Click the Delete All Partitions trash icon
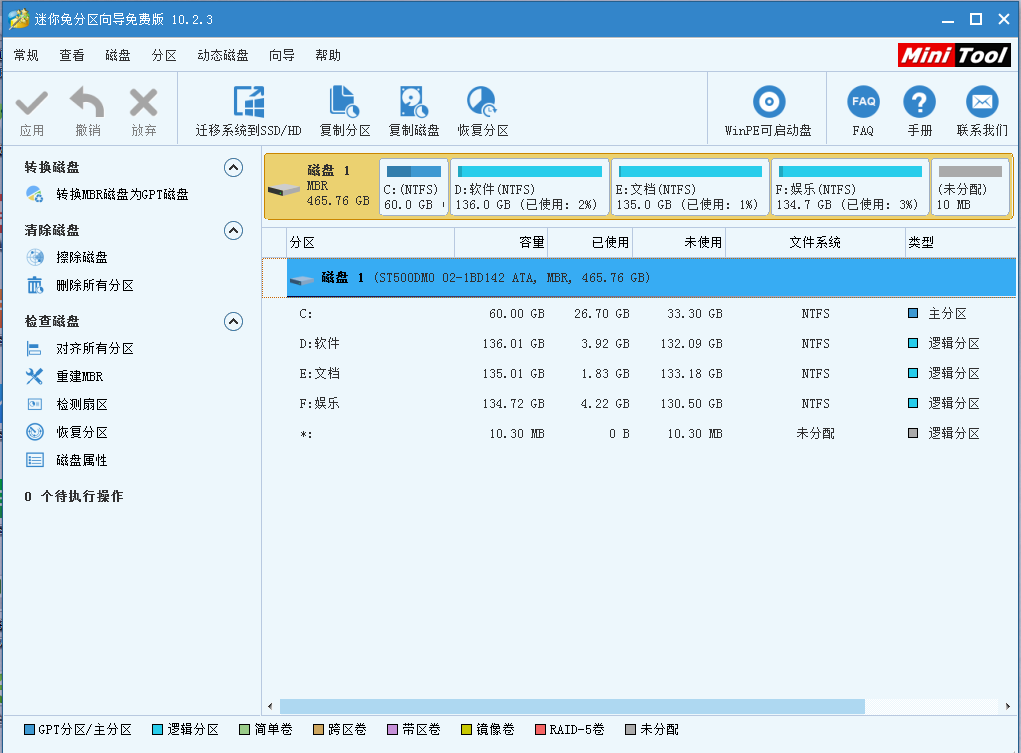Viewport: 1021px width, 753px height. (35, 285)
